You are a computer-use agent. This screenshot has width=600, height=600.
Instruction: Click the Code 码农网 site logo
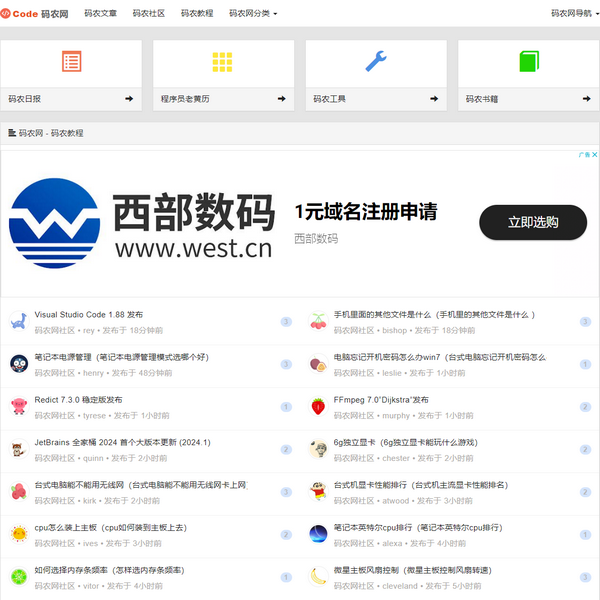pyautogui.click(x=35, y=13)
